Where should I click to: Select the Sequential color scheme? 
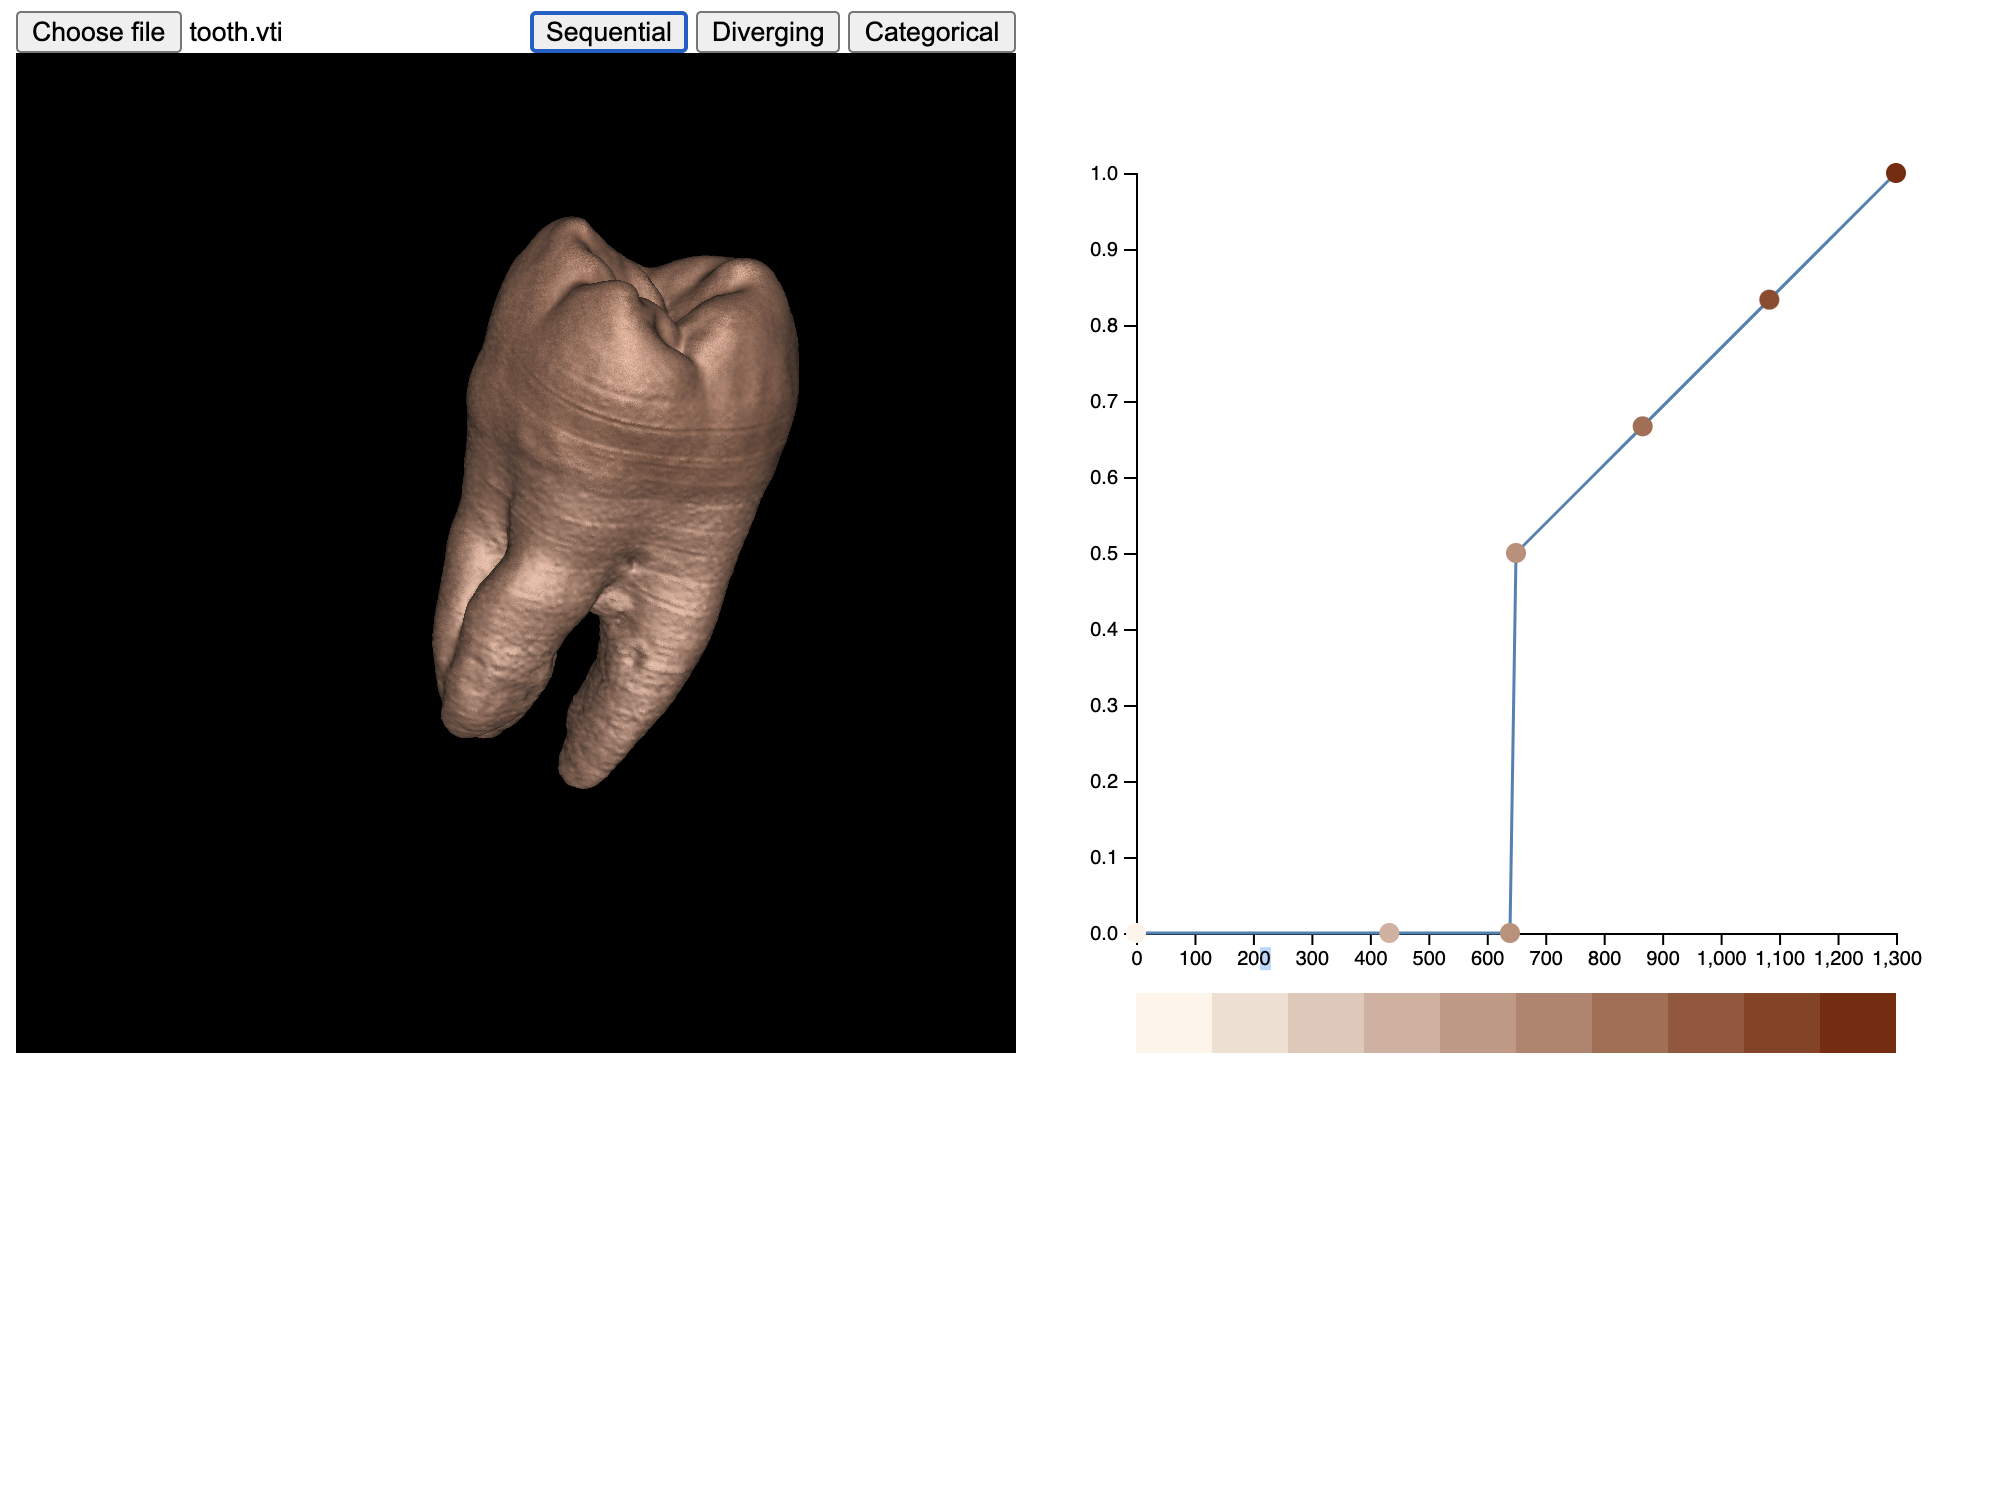[x=608, y=32]
